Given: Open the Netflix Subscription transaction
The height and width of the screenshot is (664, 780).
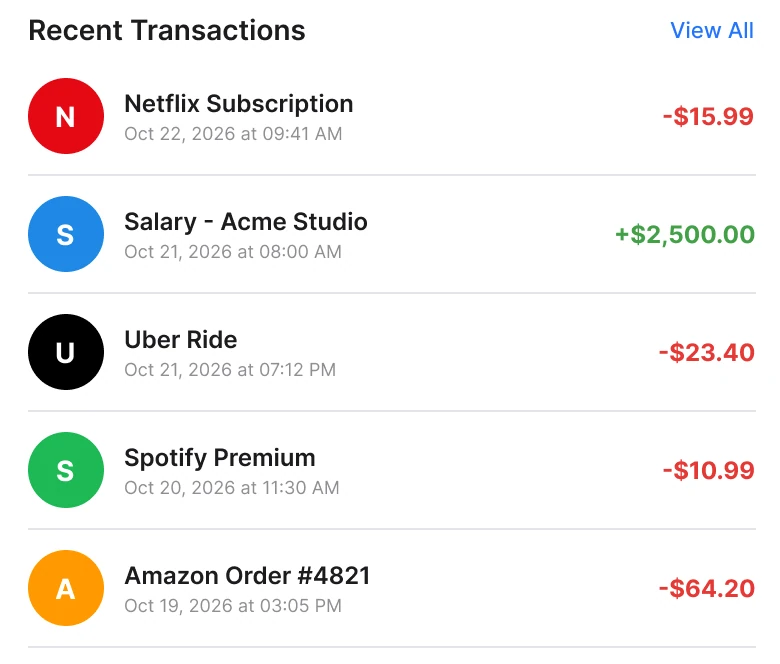Looking at the screenshot, I should click(x=391, y=116).
